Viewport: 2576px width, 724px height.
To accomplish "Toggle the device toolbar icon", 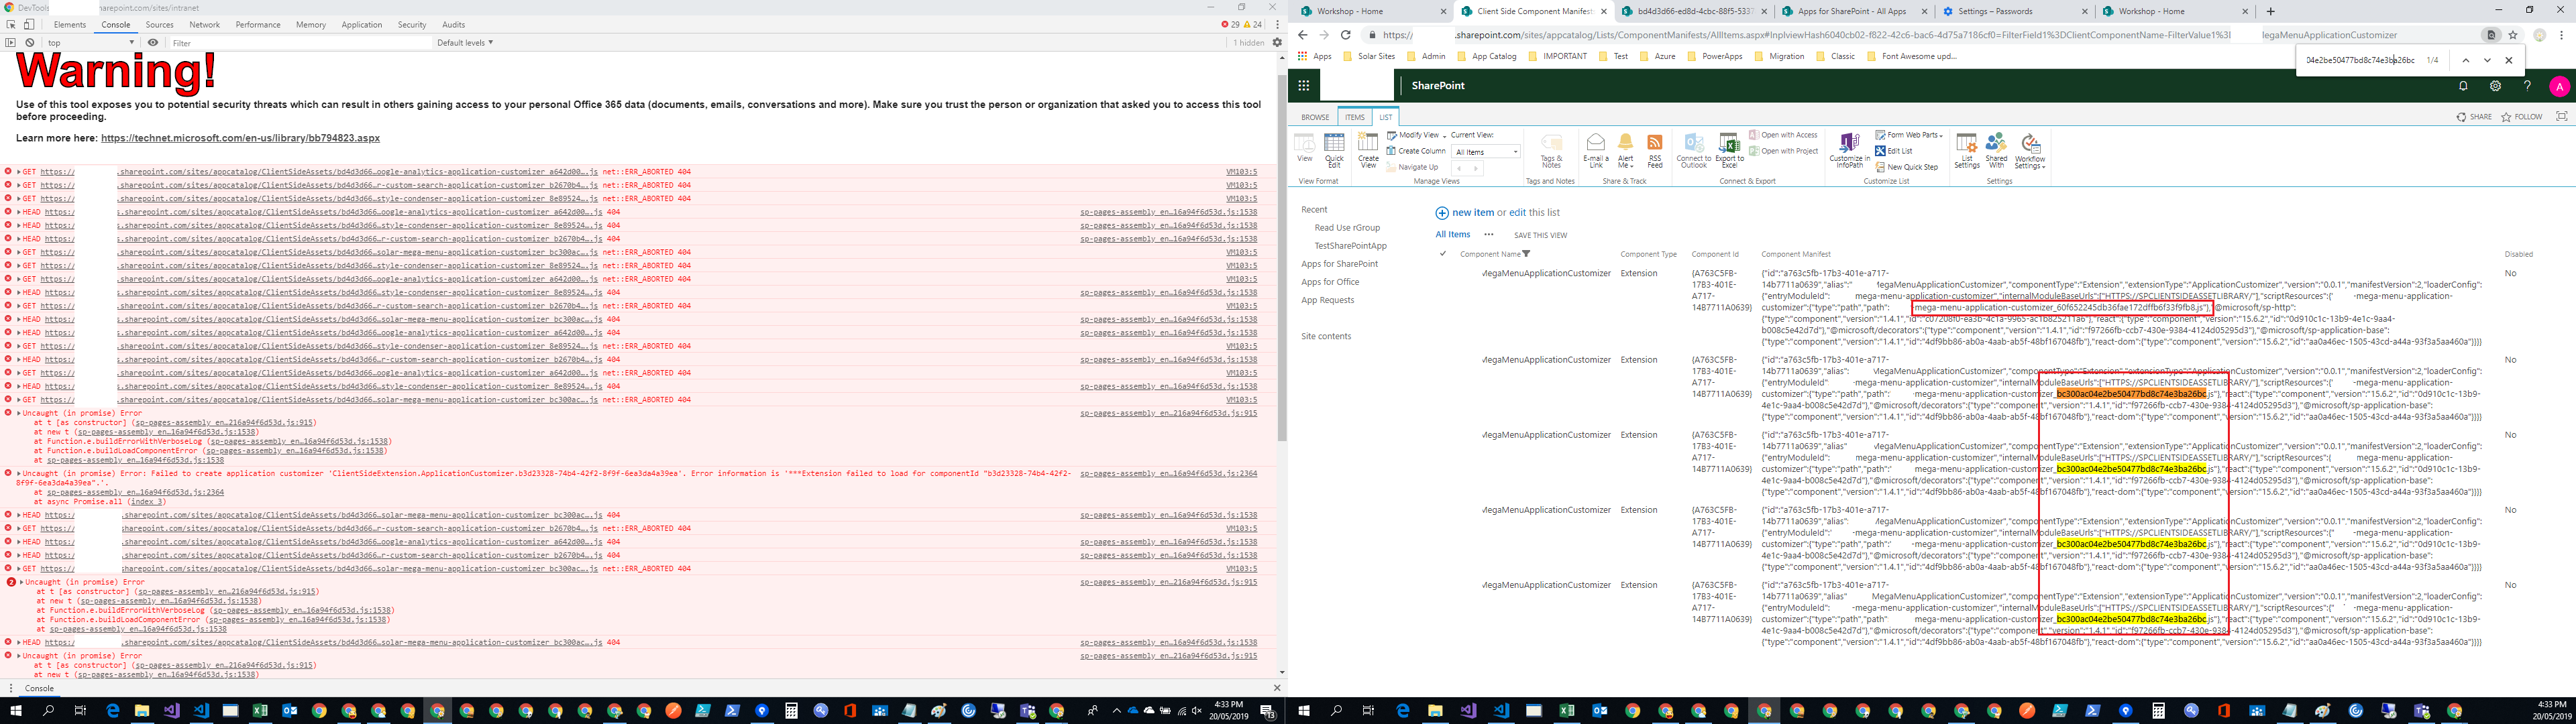I will [x=29, y=24].
